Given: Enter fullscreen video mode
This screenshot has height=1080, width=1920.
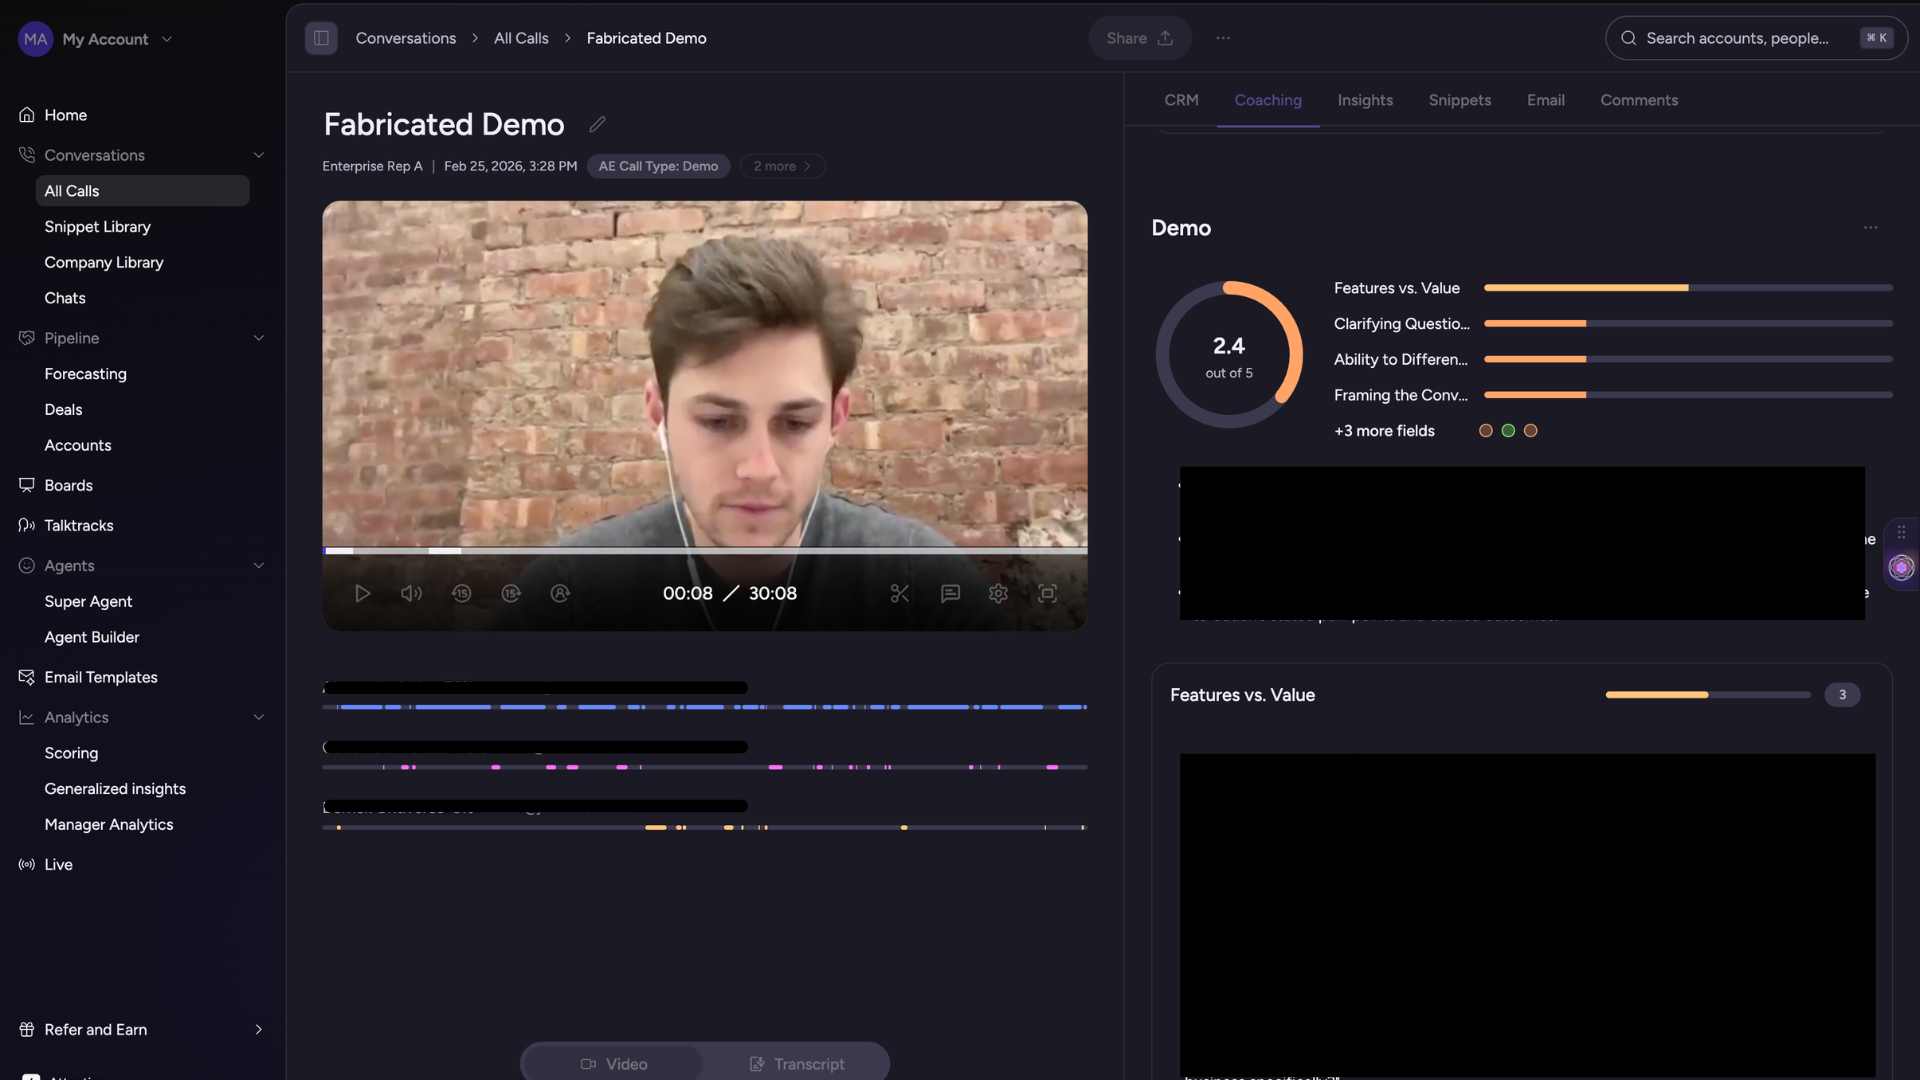Looking at the screenshot, I should click(1047, 594).
